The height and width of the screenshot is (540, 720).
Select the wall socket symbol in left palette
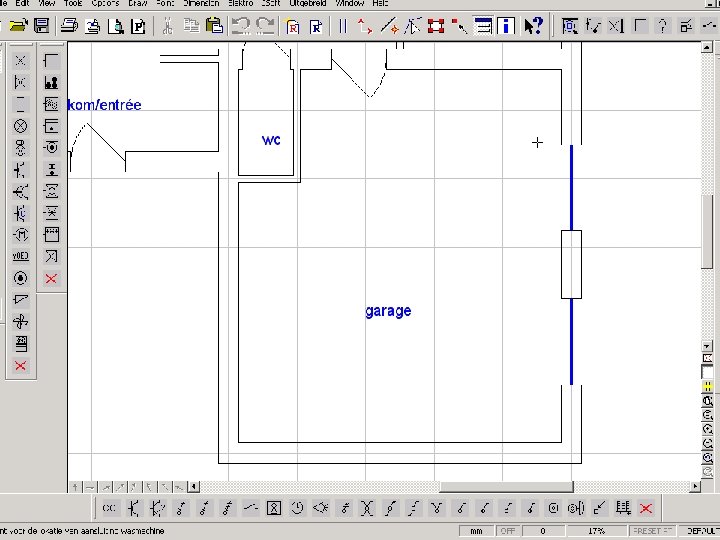click(x=20, y=169)
